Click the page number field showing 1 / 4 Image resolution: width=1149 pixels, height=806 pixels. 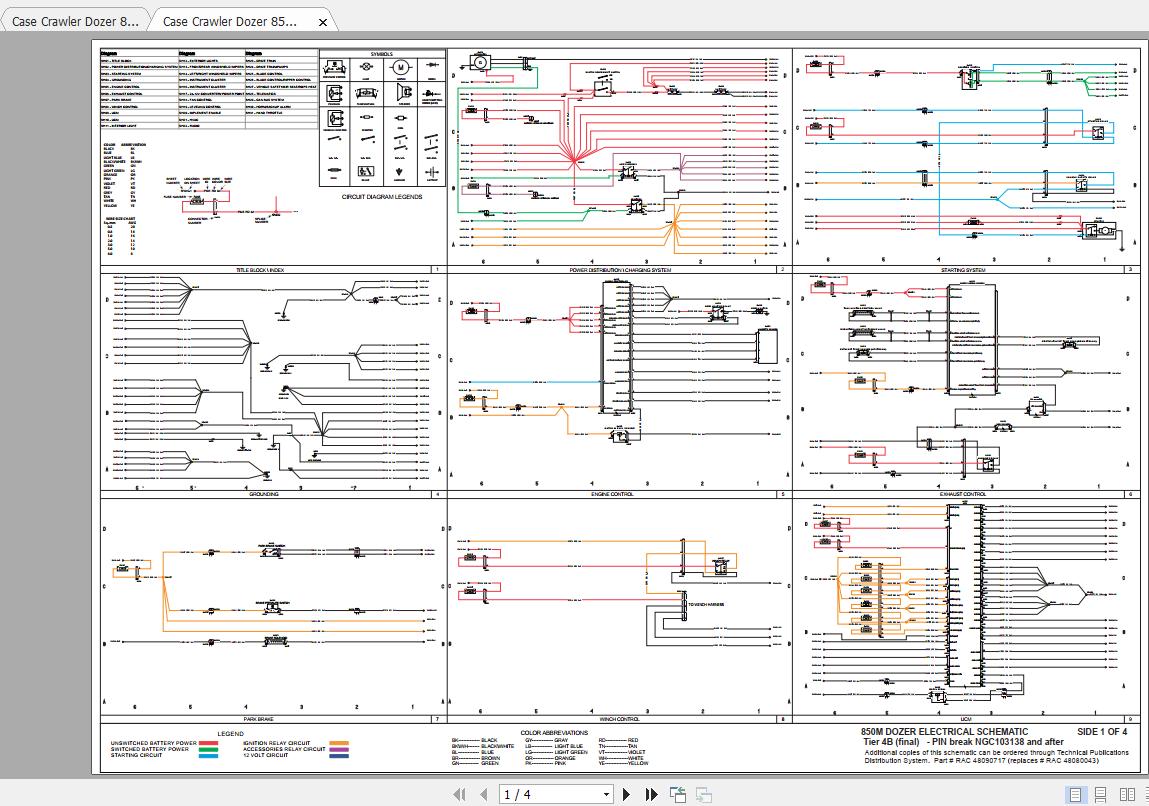tap(547, 795)
